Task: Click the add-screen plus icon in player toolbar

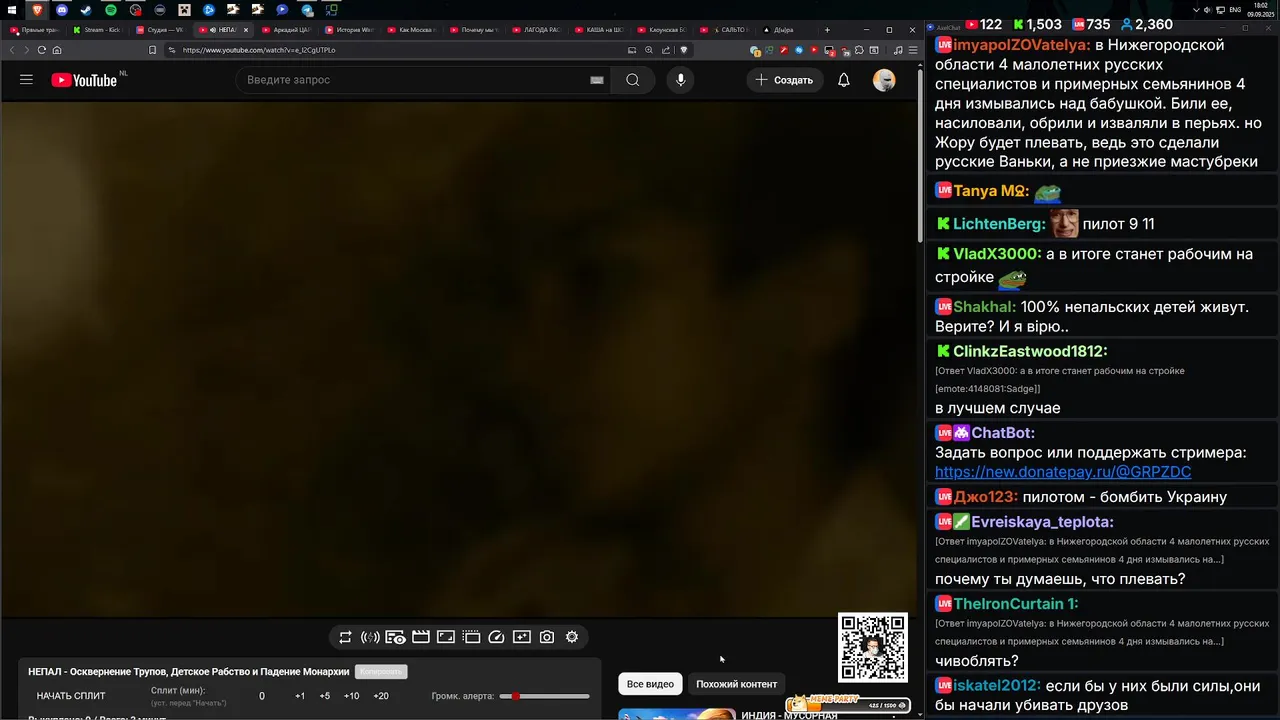Action: pos(522,637)
